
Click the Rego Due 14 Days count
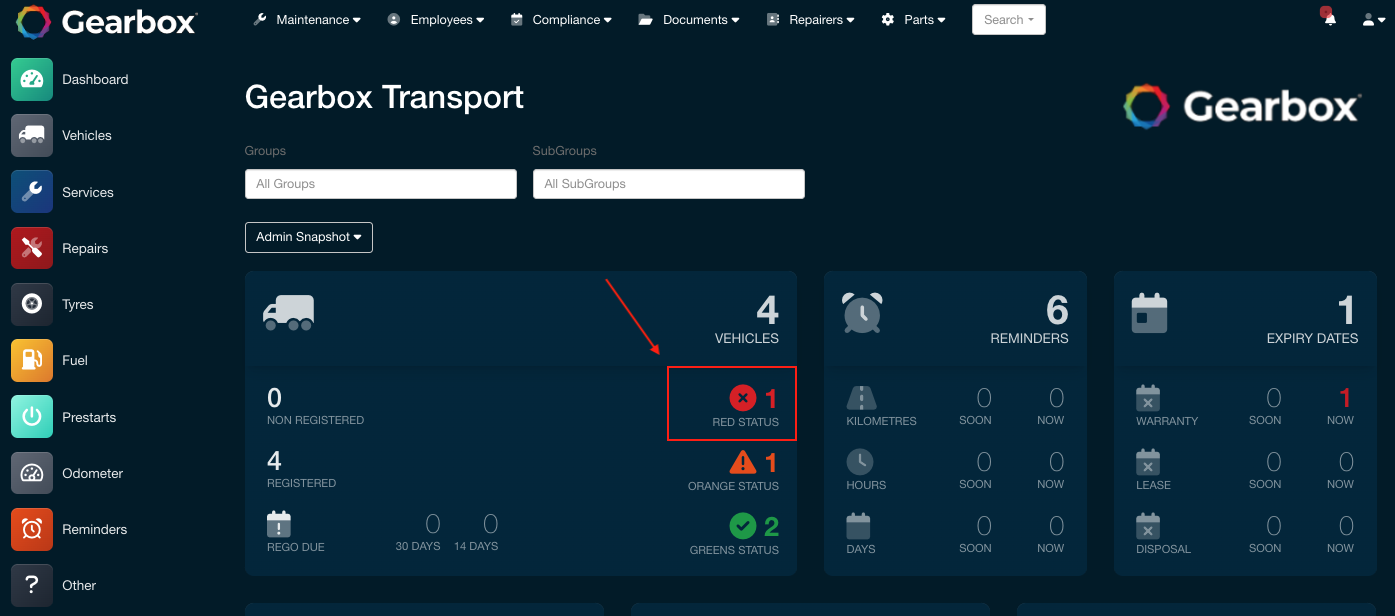point(491,524)
